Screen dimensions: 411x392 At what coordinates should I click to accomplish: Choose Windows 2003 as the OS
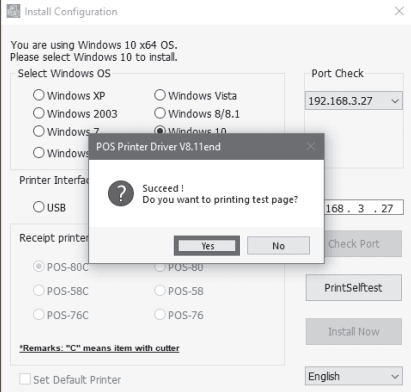75,113
